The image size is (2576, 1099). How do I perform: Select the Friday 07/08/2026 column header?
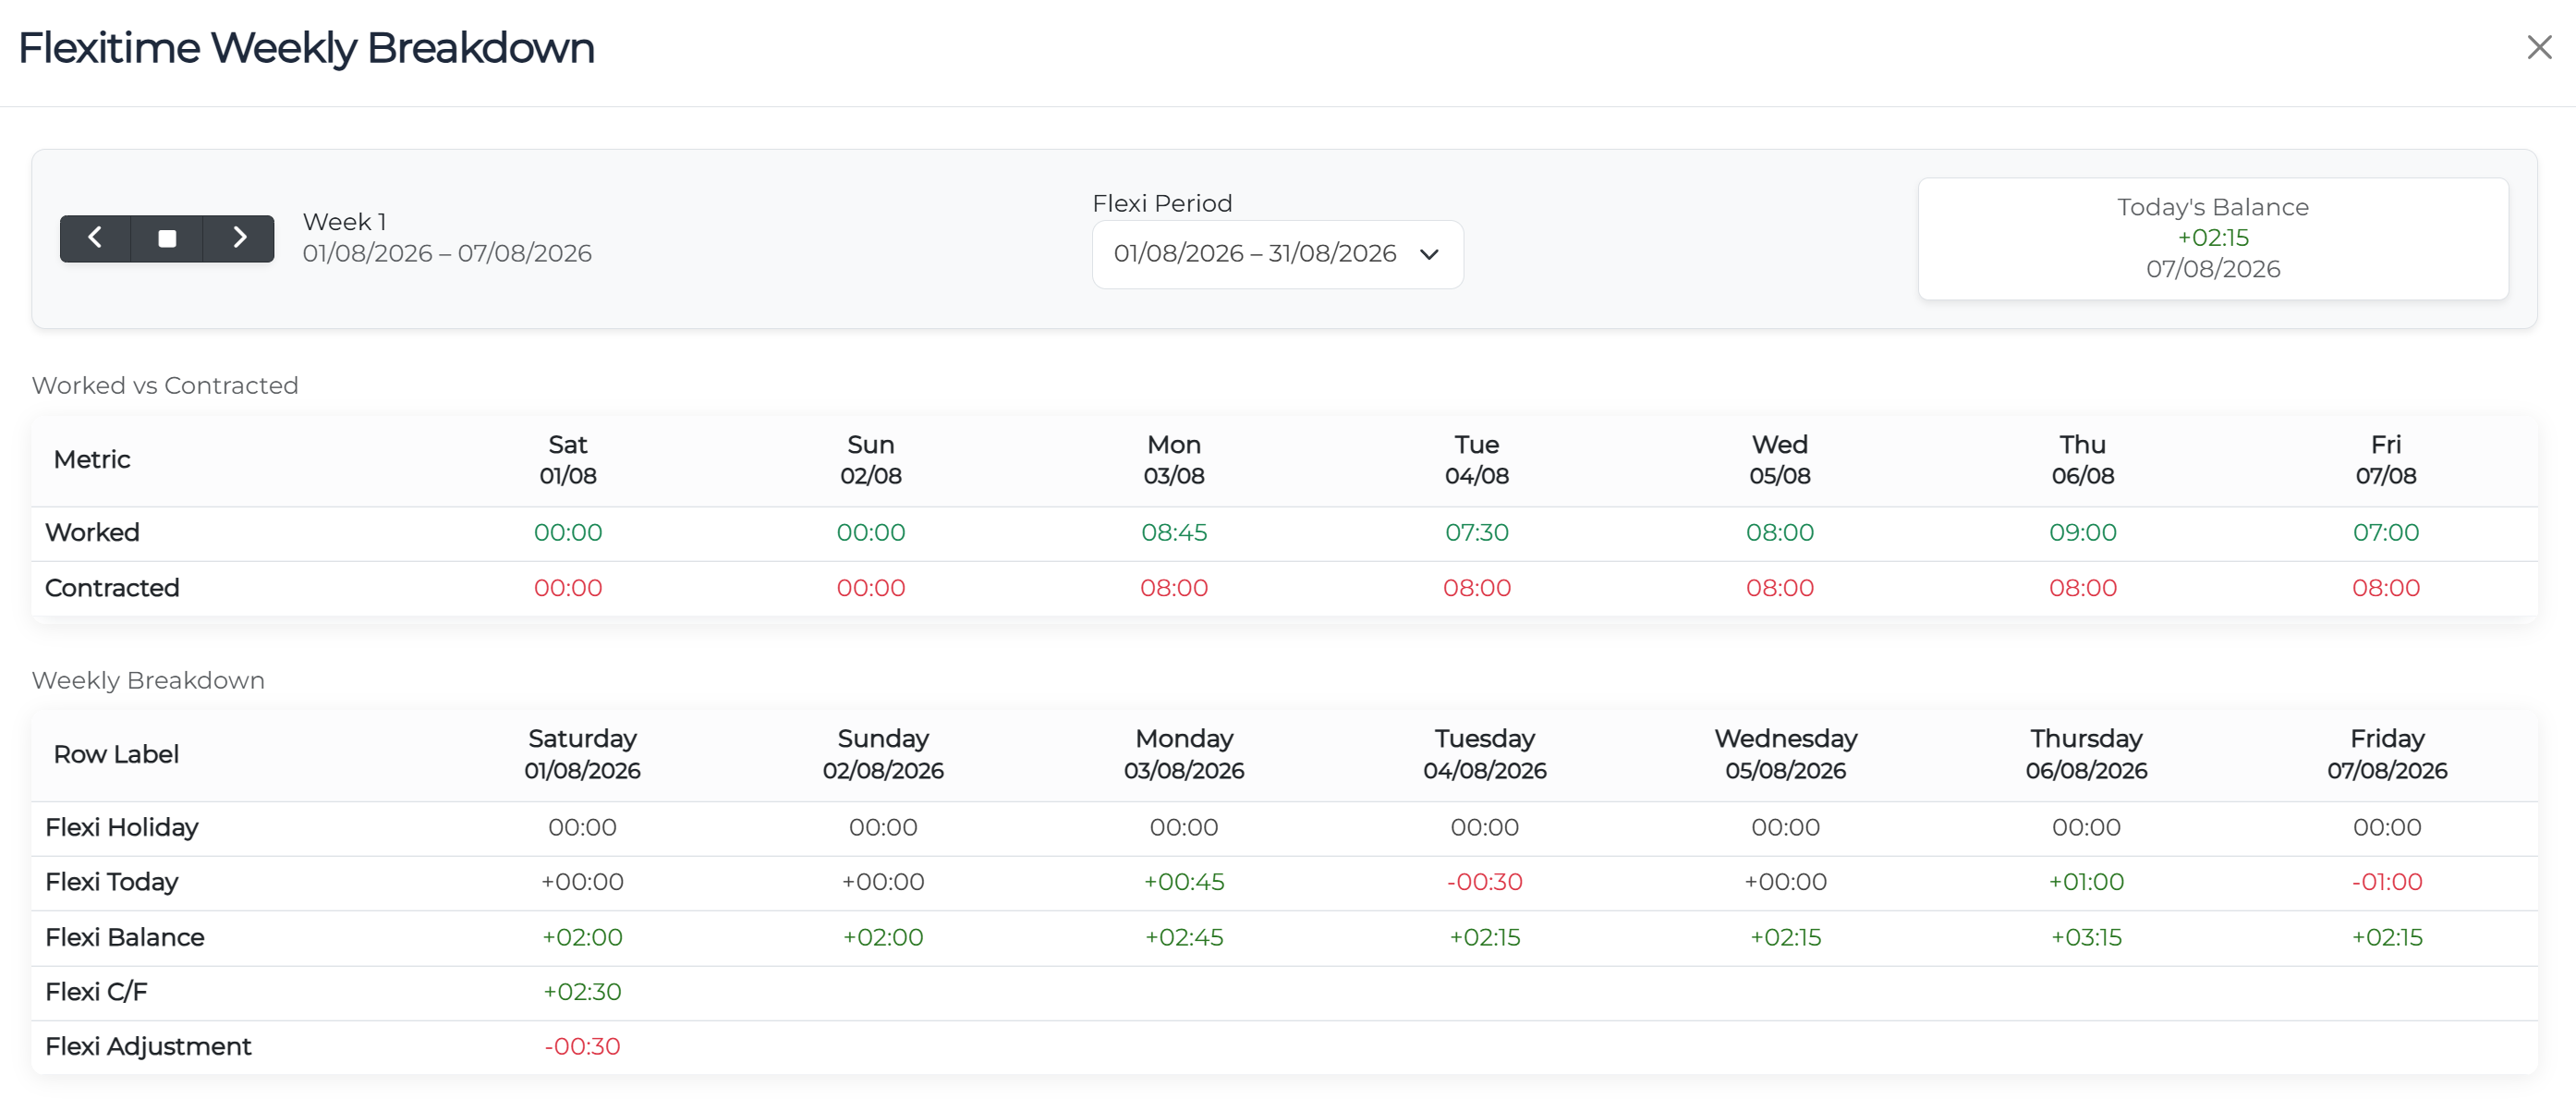point(2386,754)
